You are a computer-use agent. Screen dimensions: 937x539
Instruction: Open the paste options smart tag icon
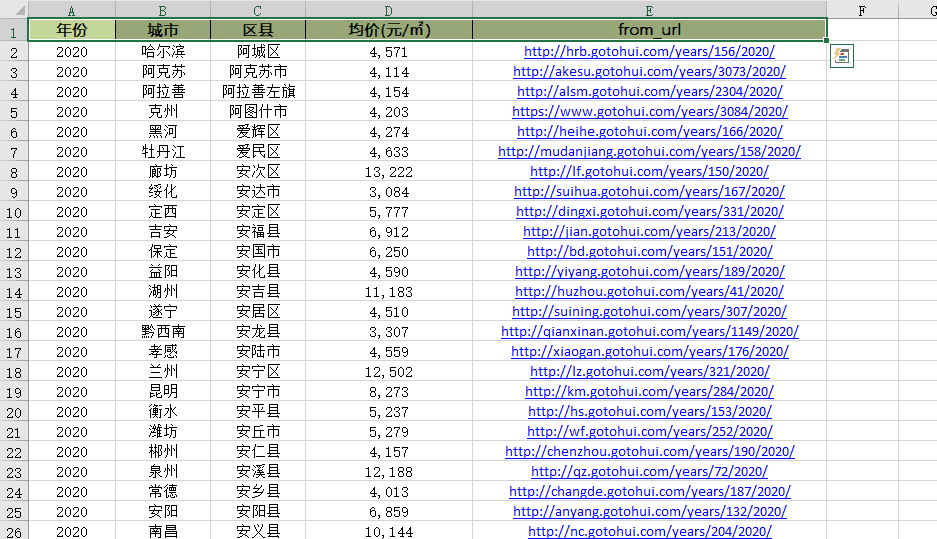pos(841,56)
